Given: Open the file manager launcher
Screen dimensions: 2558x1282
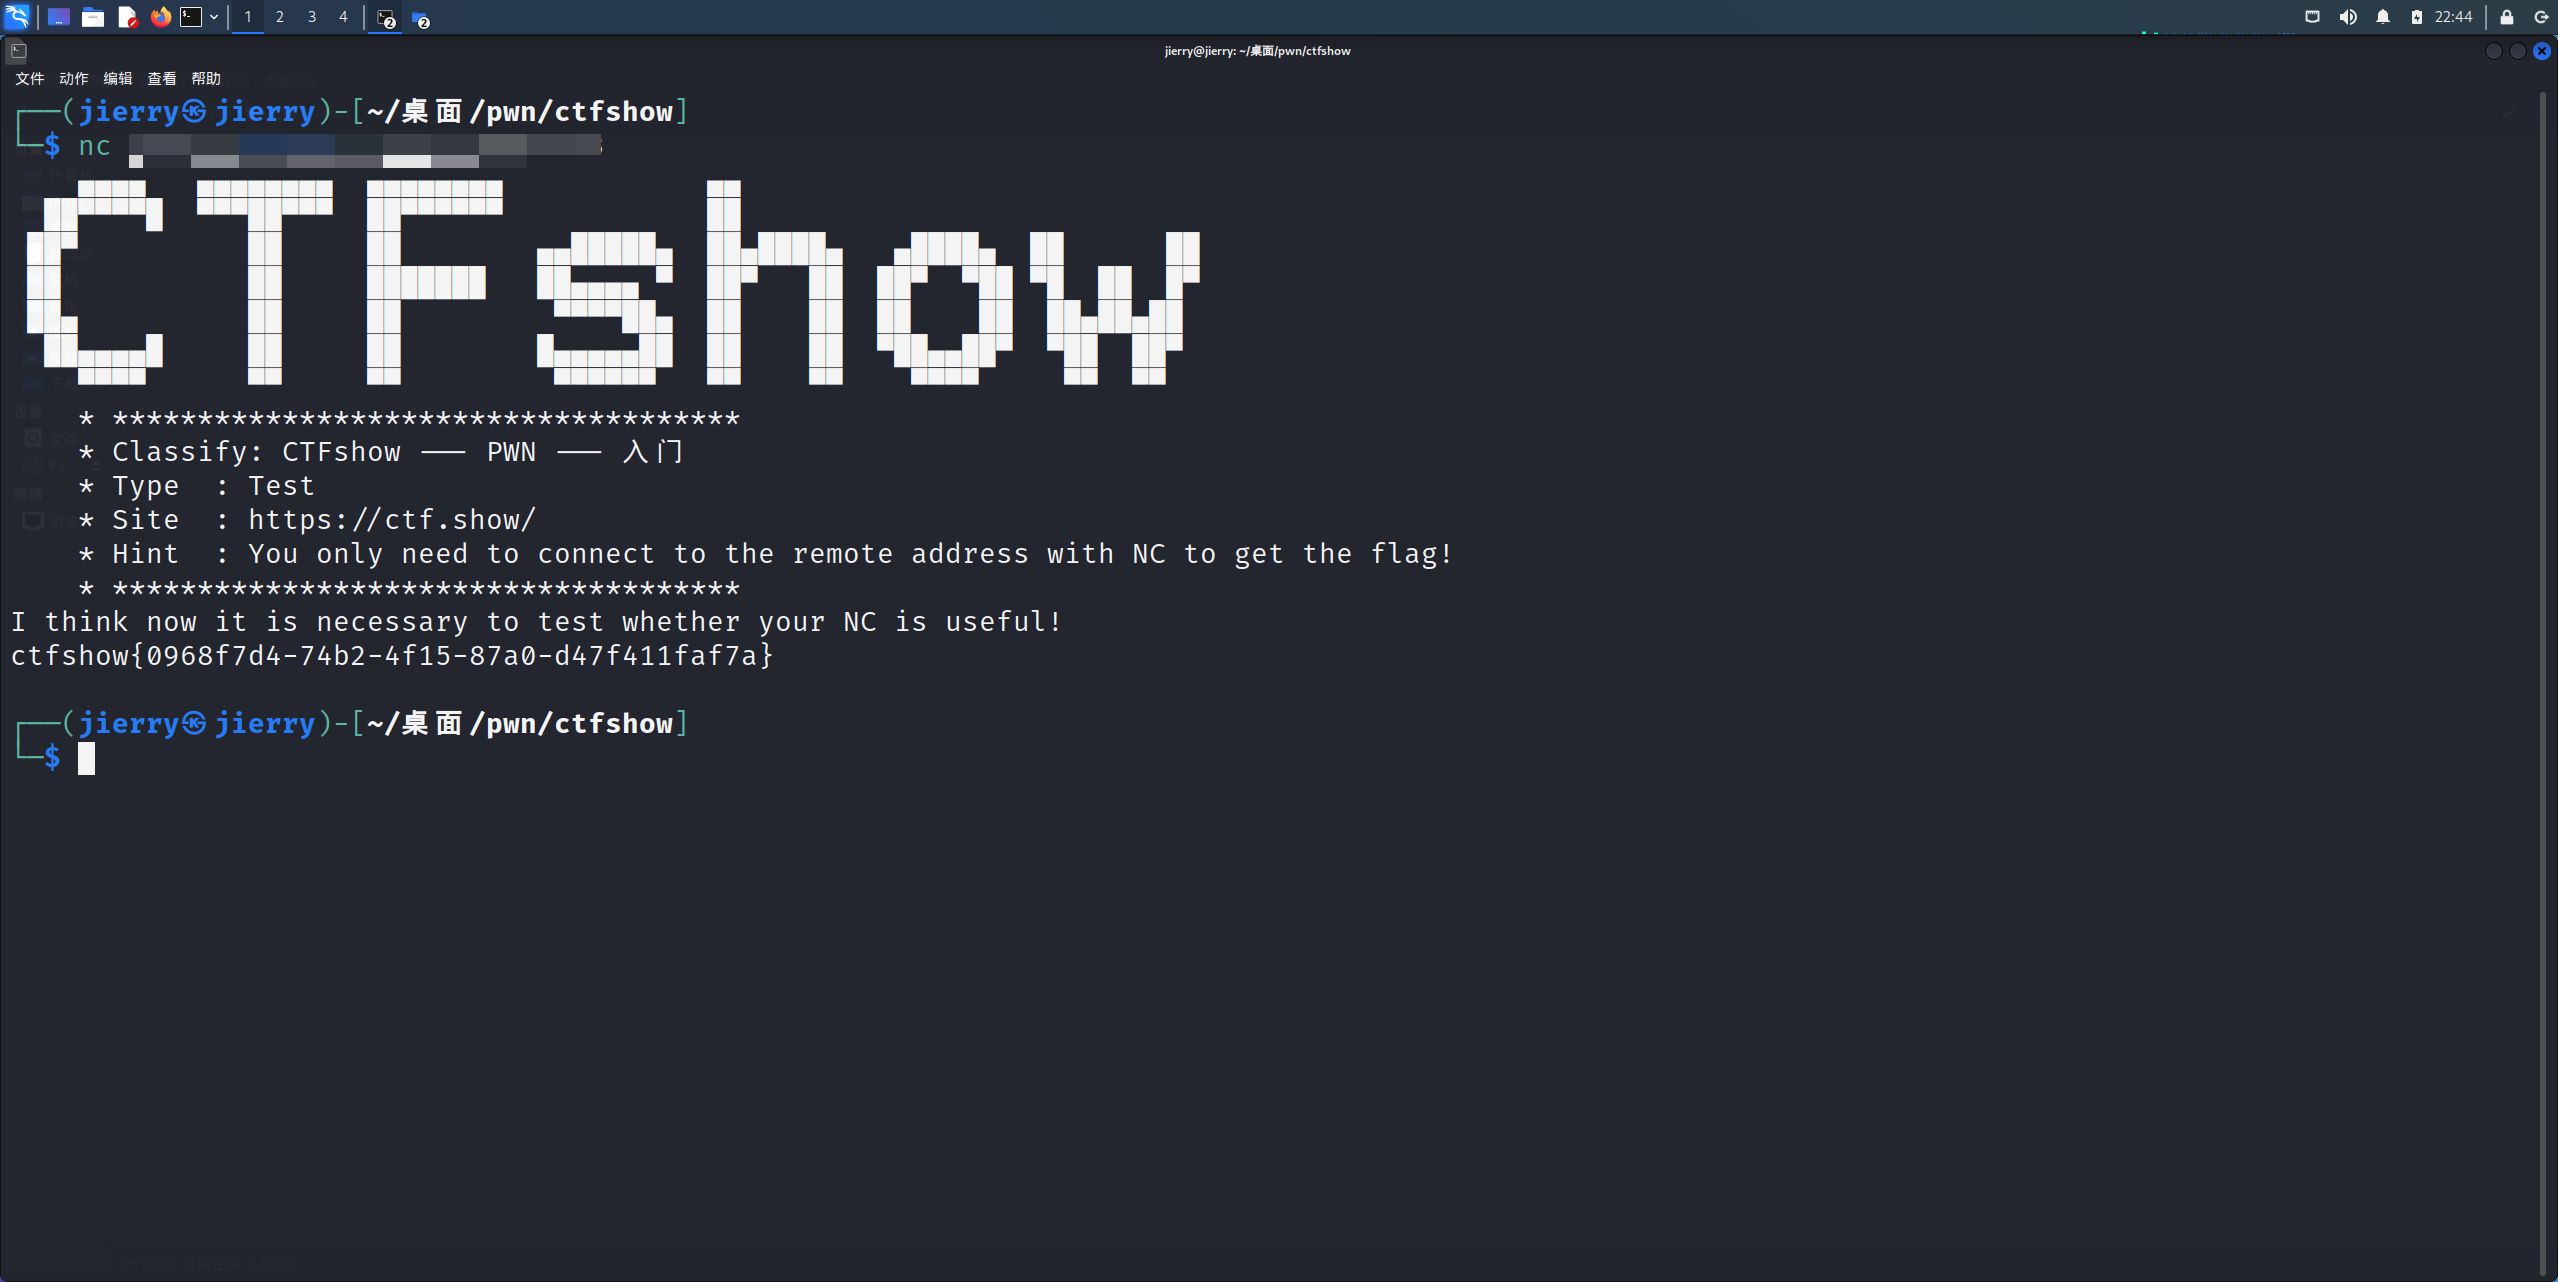Looking at the screenshot, I should point(93,17).
